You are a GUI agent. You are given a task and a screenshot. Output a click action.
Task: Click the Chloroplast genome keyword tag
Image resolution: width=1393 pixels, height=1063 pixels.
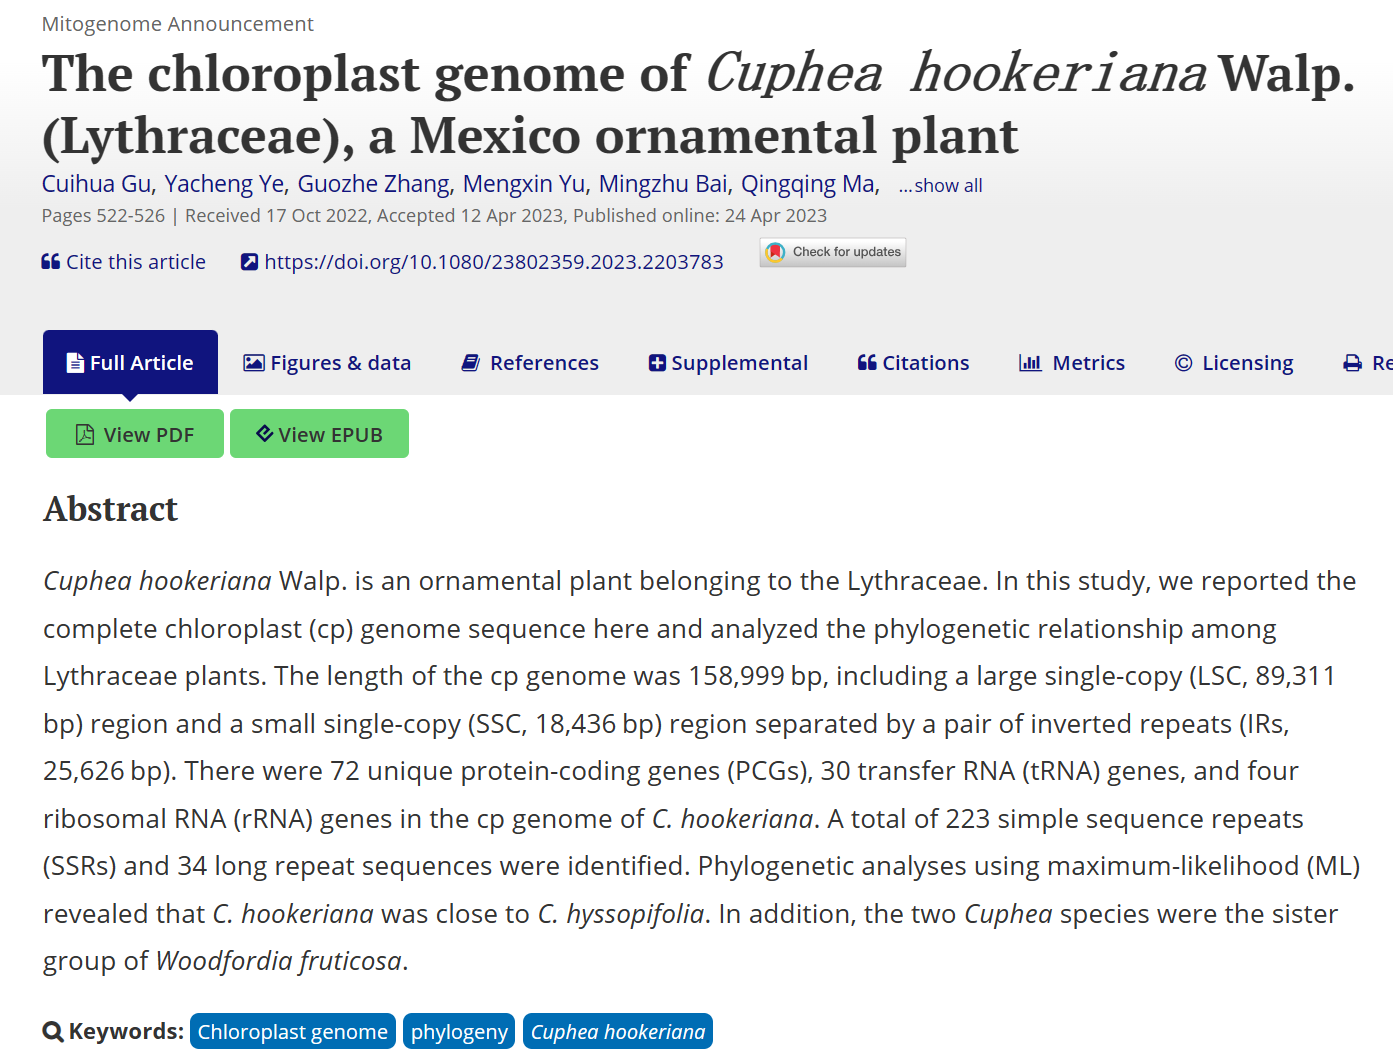[x=292, y=1032]
